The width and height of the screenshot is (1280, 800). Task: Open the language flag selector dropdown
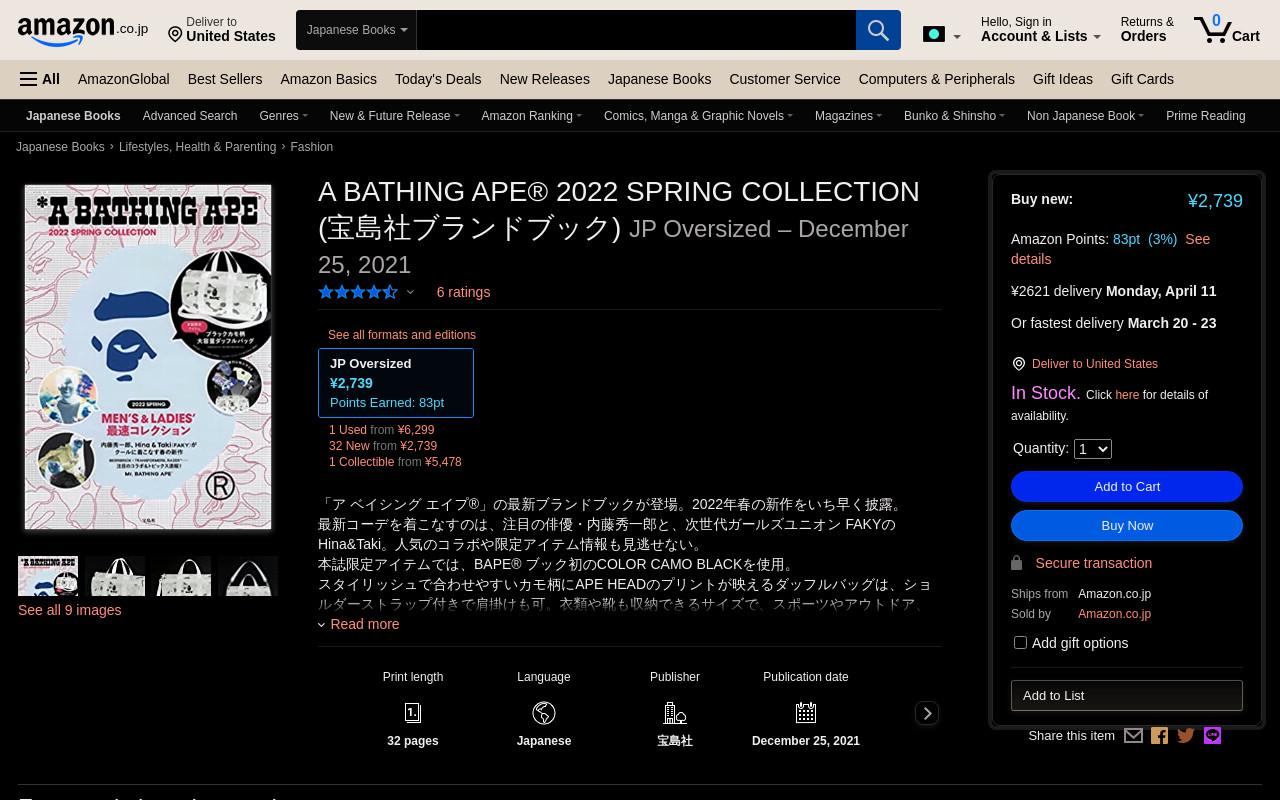(x=941, y=34)
